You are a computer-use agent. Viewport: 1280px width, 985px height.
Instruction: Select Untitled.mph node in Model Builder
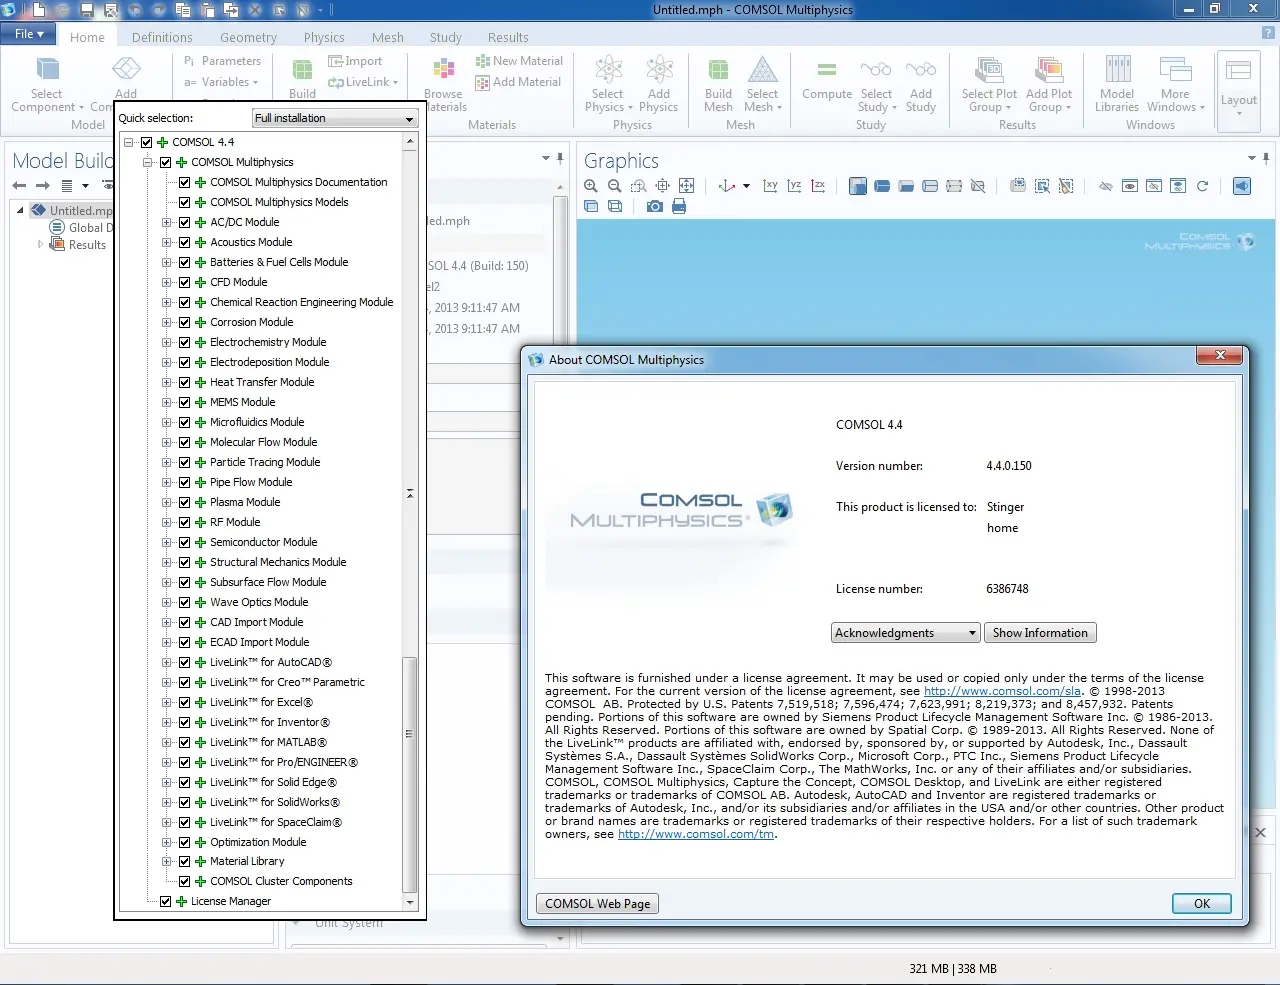coord(72,211)
